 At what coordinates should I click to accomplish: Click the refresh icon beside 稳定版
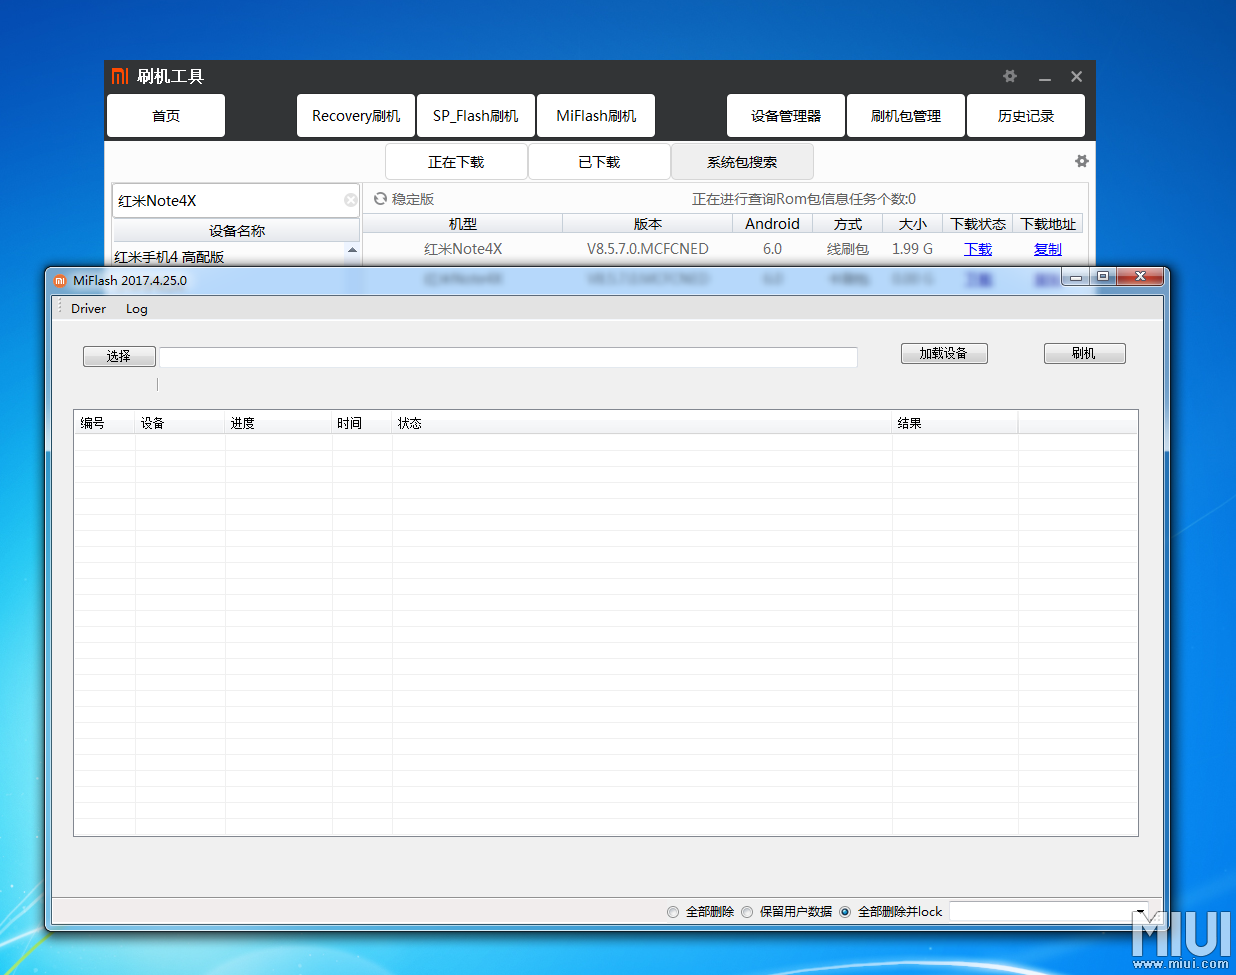tap(380, 199)
